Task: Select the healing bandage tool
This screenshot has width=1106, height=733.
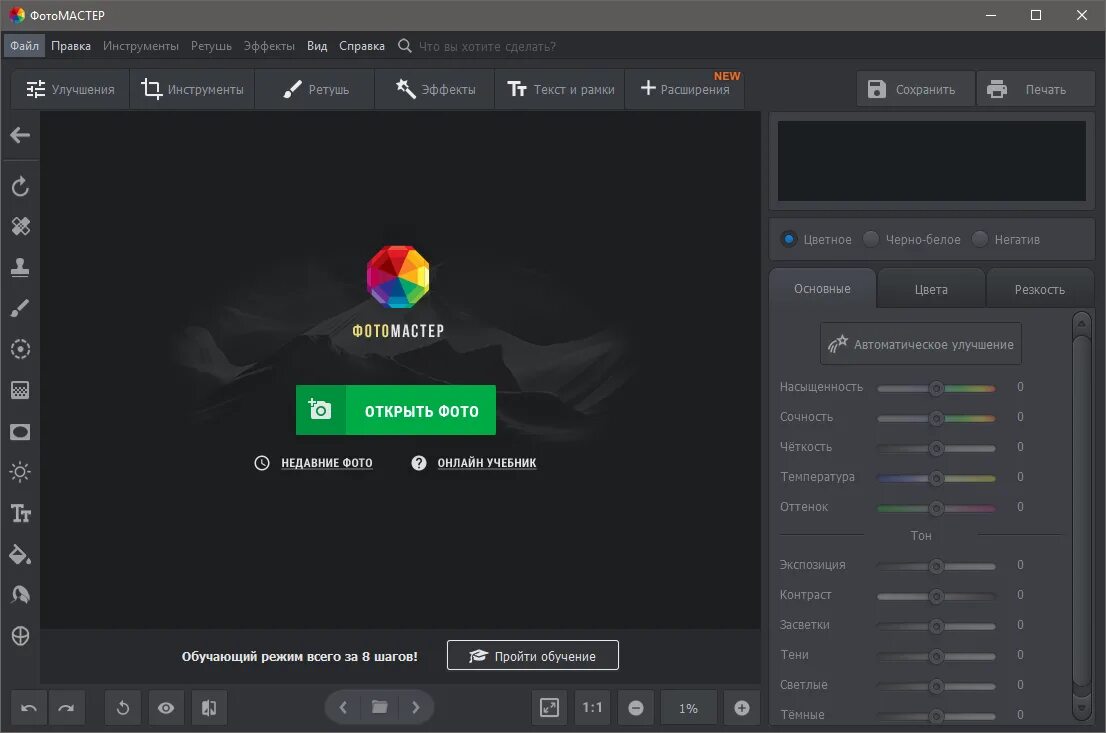Action: tap(20, 226)
